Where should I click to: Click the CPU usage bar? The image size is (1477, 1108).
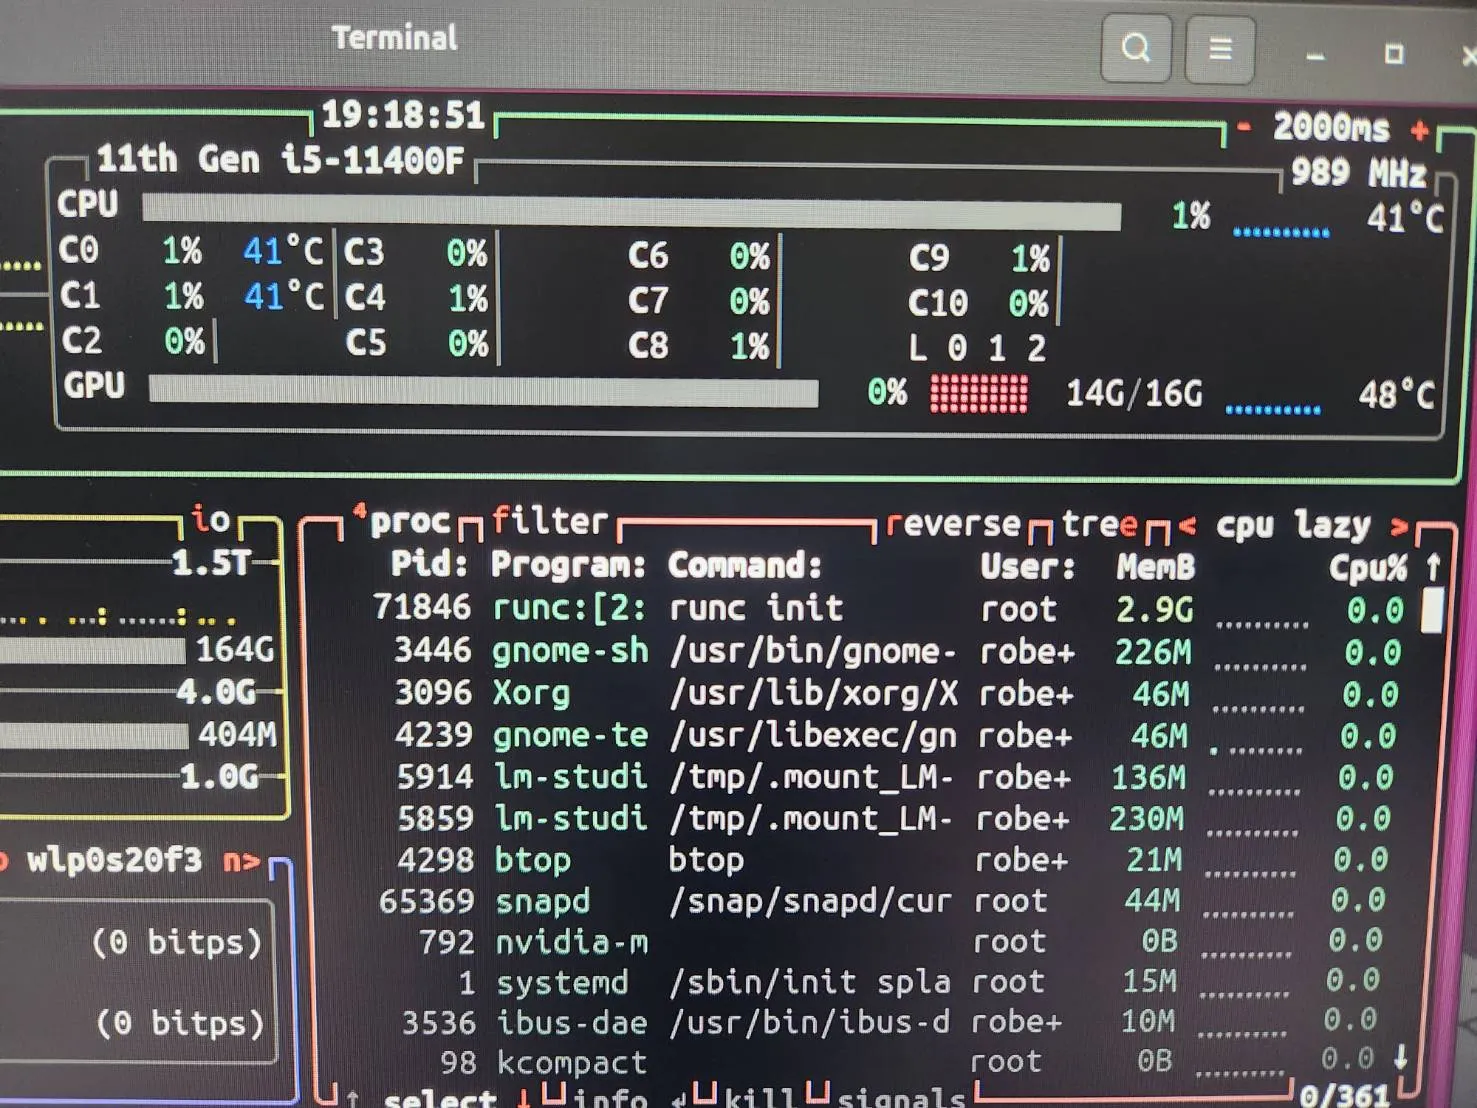tap(632, 212)
